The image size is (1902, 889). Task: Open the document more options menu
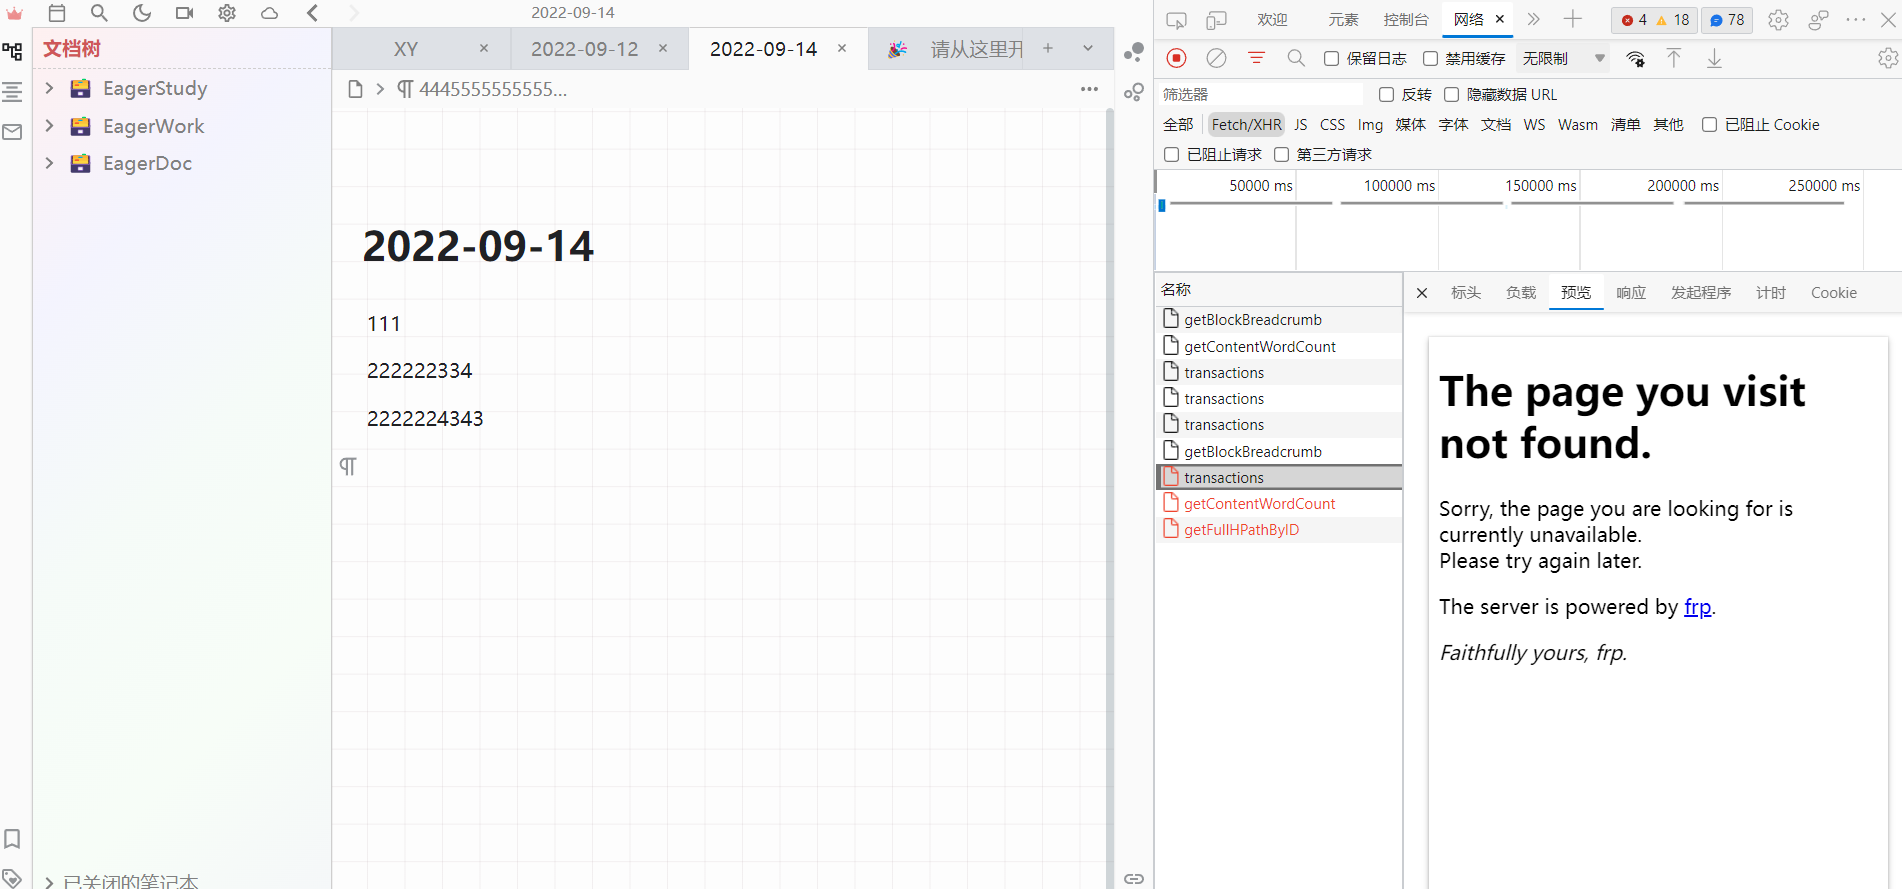tap(1089, 89)
